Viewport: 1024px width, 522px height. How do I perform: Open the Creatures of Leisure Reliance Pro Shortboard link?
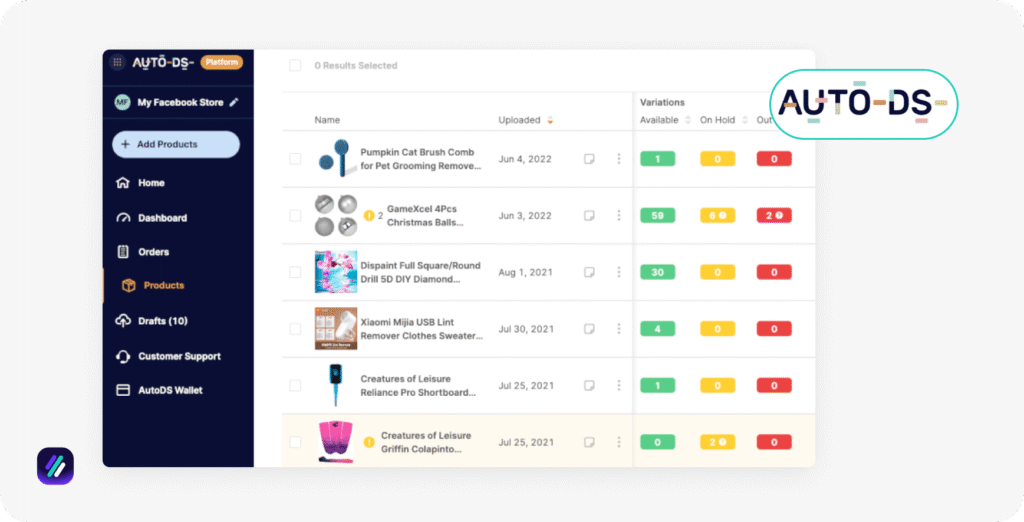click(x=418, y=386)
